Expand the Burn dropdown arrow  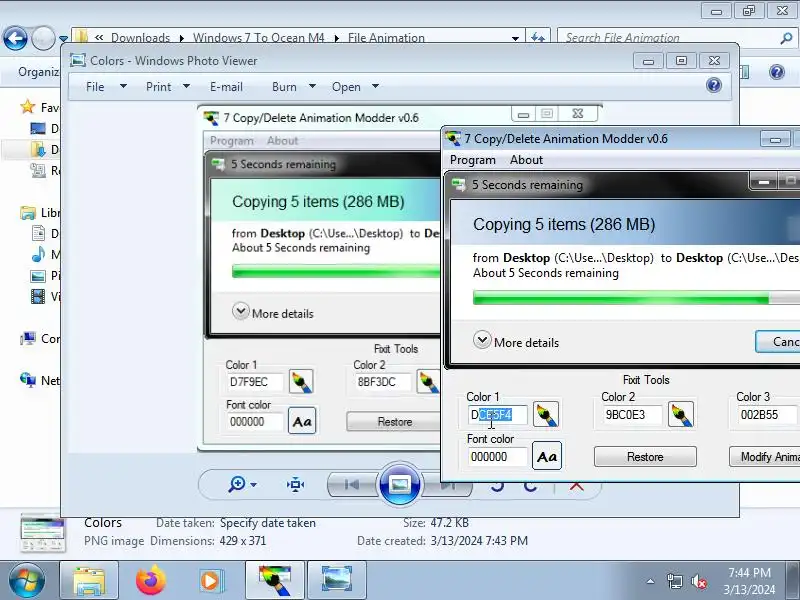312,86
